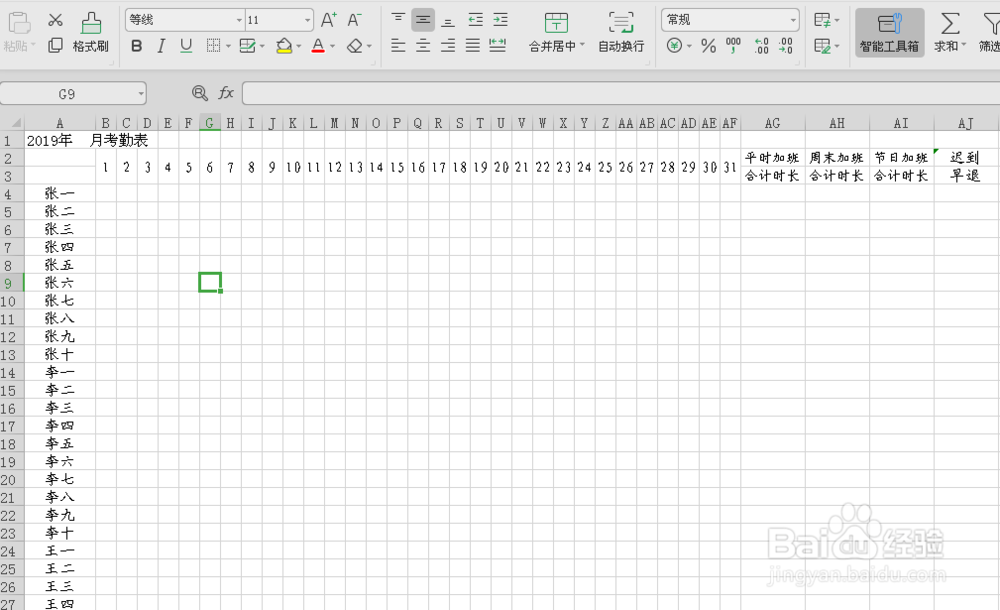Click the cell borders icon
Screen dimensions: 1000x610
coord(214,45)
